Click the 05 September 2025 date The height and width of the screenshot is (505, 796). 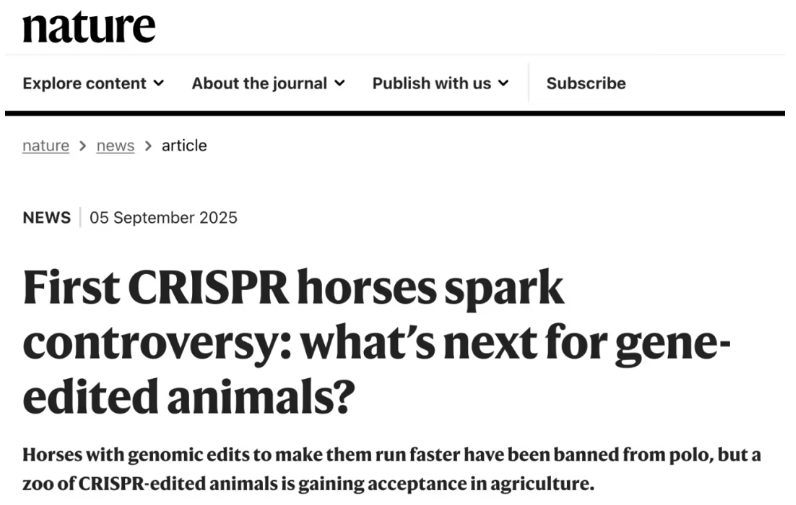163,218
